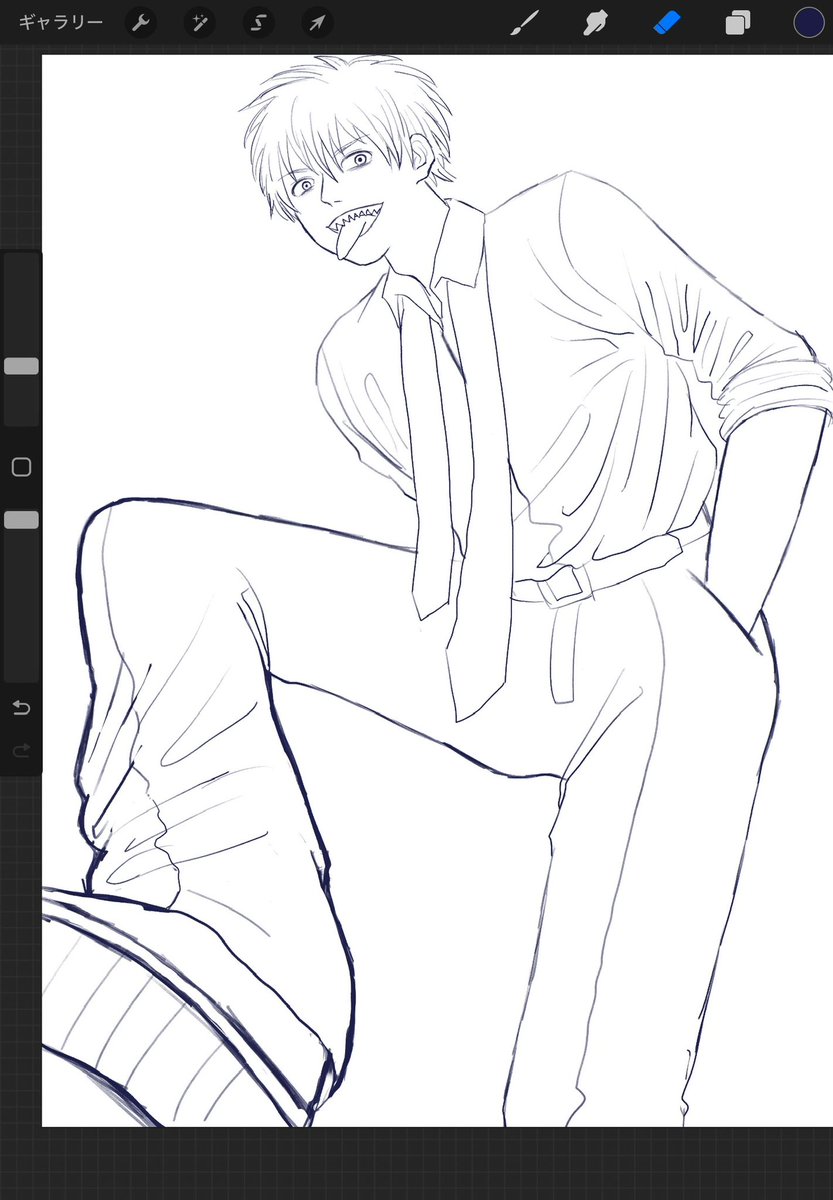Select the Brush tool

525,22
